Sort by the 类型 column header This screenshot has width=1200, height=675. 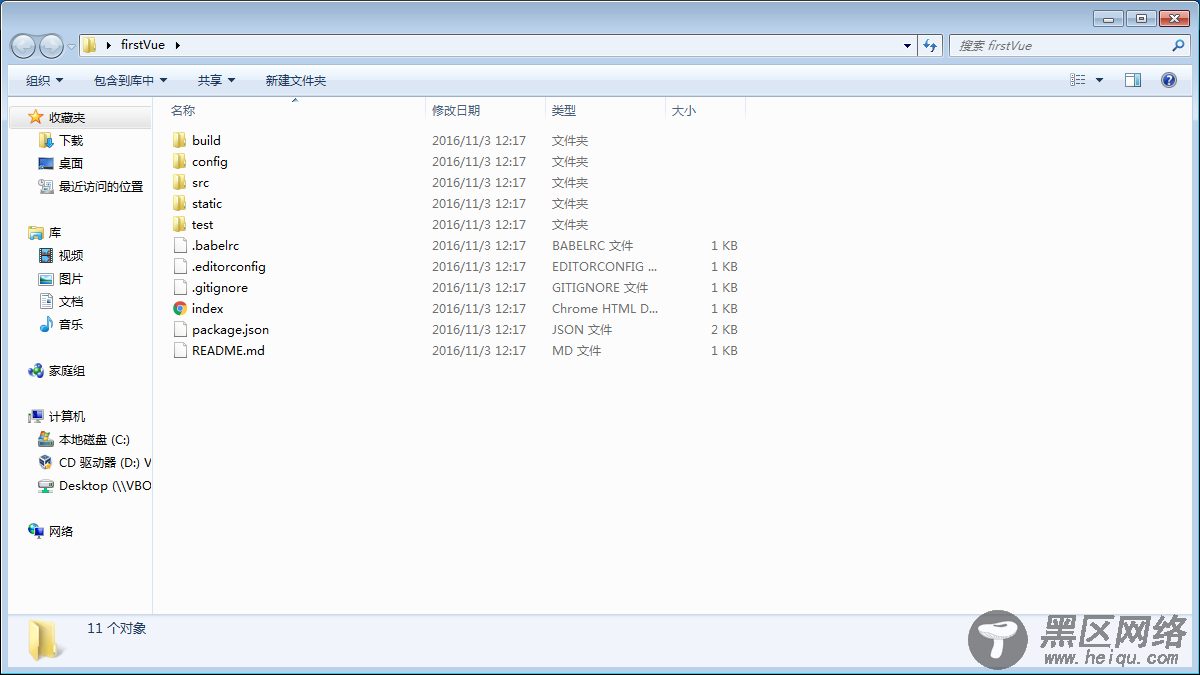point(564,111)
